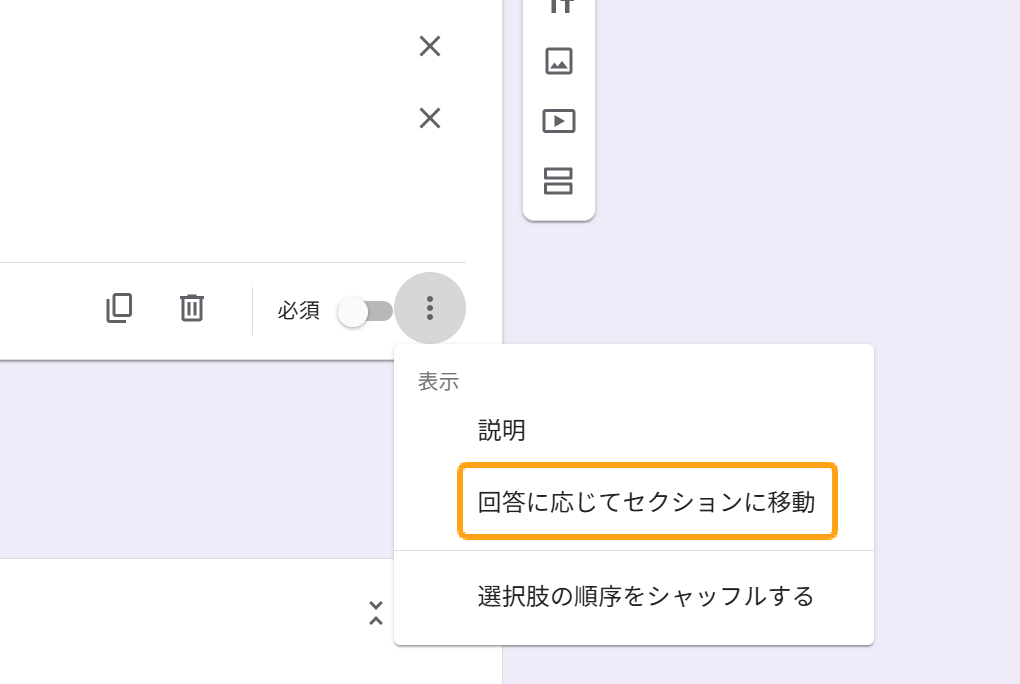Click the 表示 menu header label
The height and width of the screenshot is (684, 1020).
click(438, 381)
